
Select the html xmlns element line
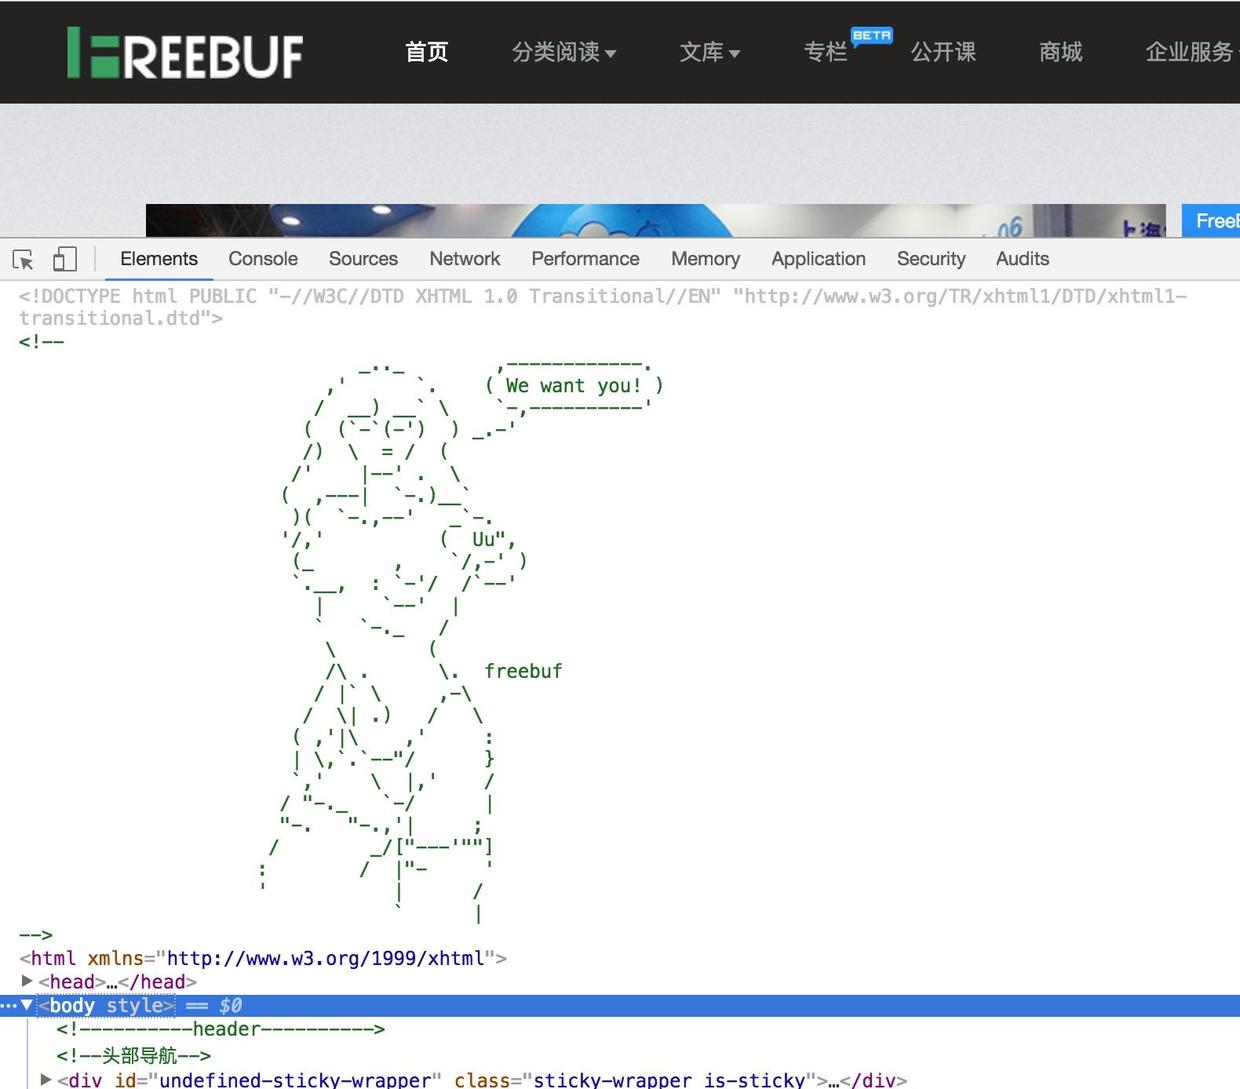[x=263, y=958]
